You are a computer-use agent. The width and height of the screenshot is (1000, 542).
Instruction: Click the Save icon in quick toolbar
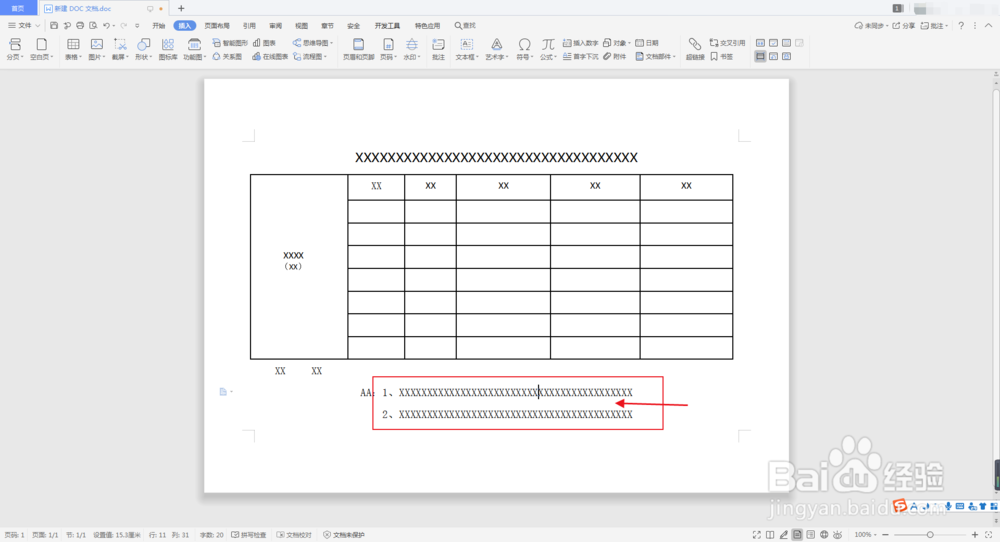tap(54, 26)
